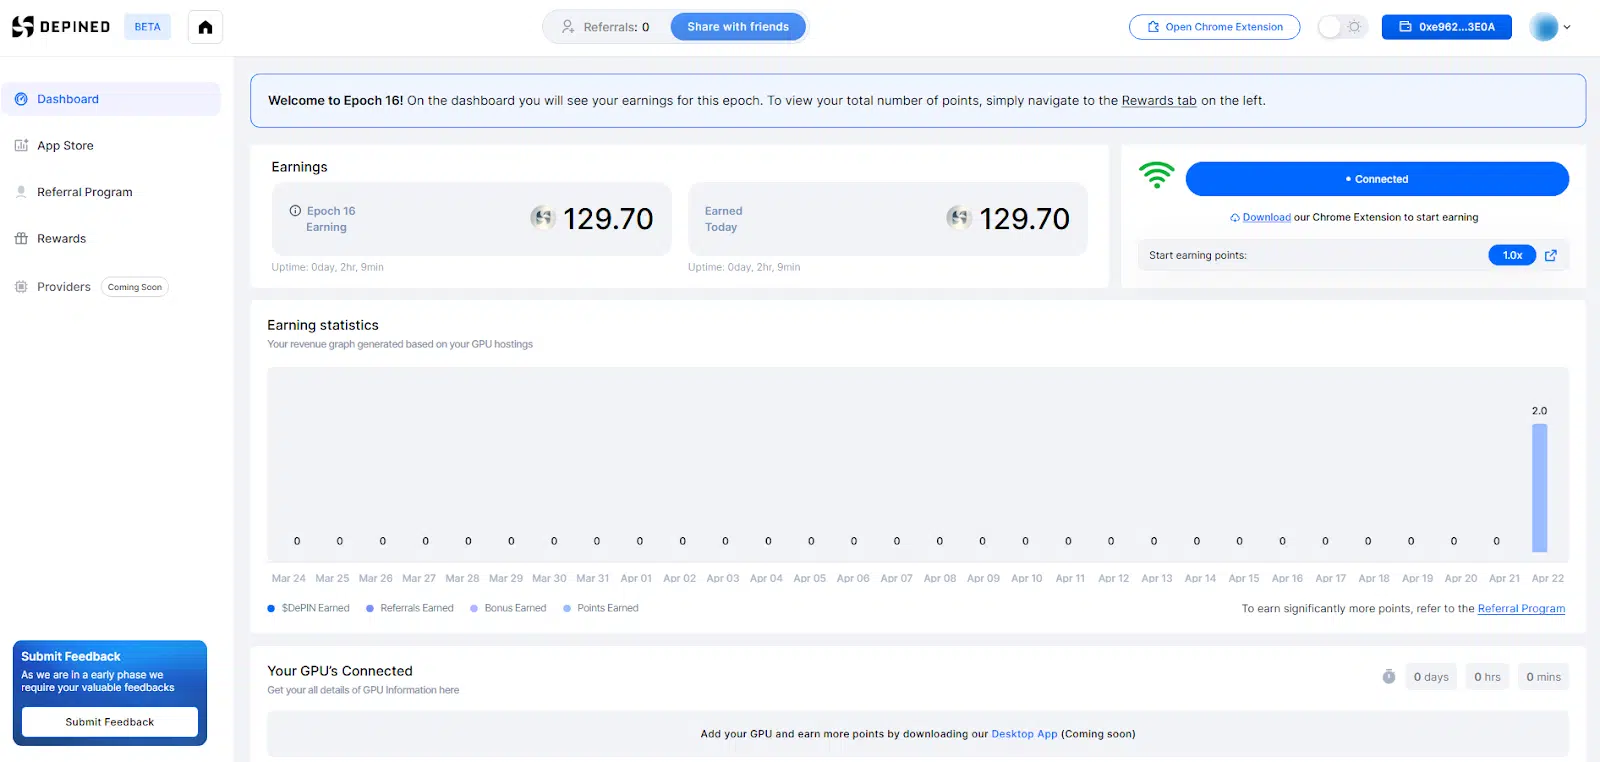Go to Referral Program in sidebar
This screenshot has height=762, width=1600.
[x=84, y=192]
